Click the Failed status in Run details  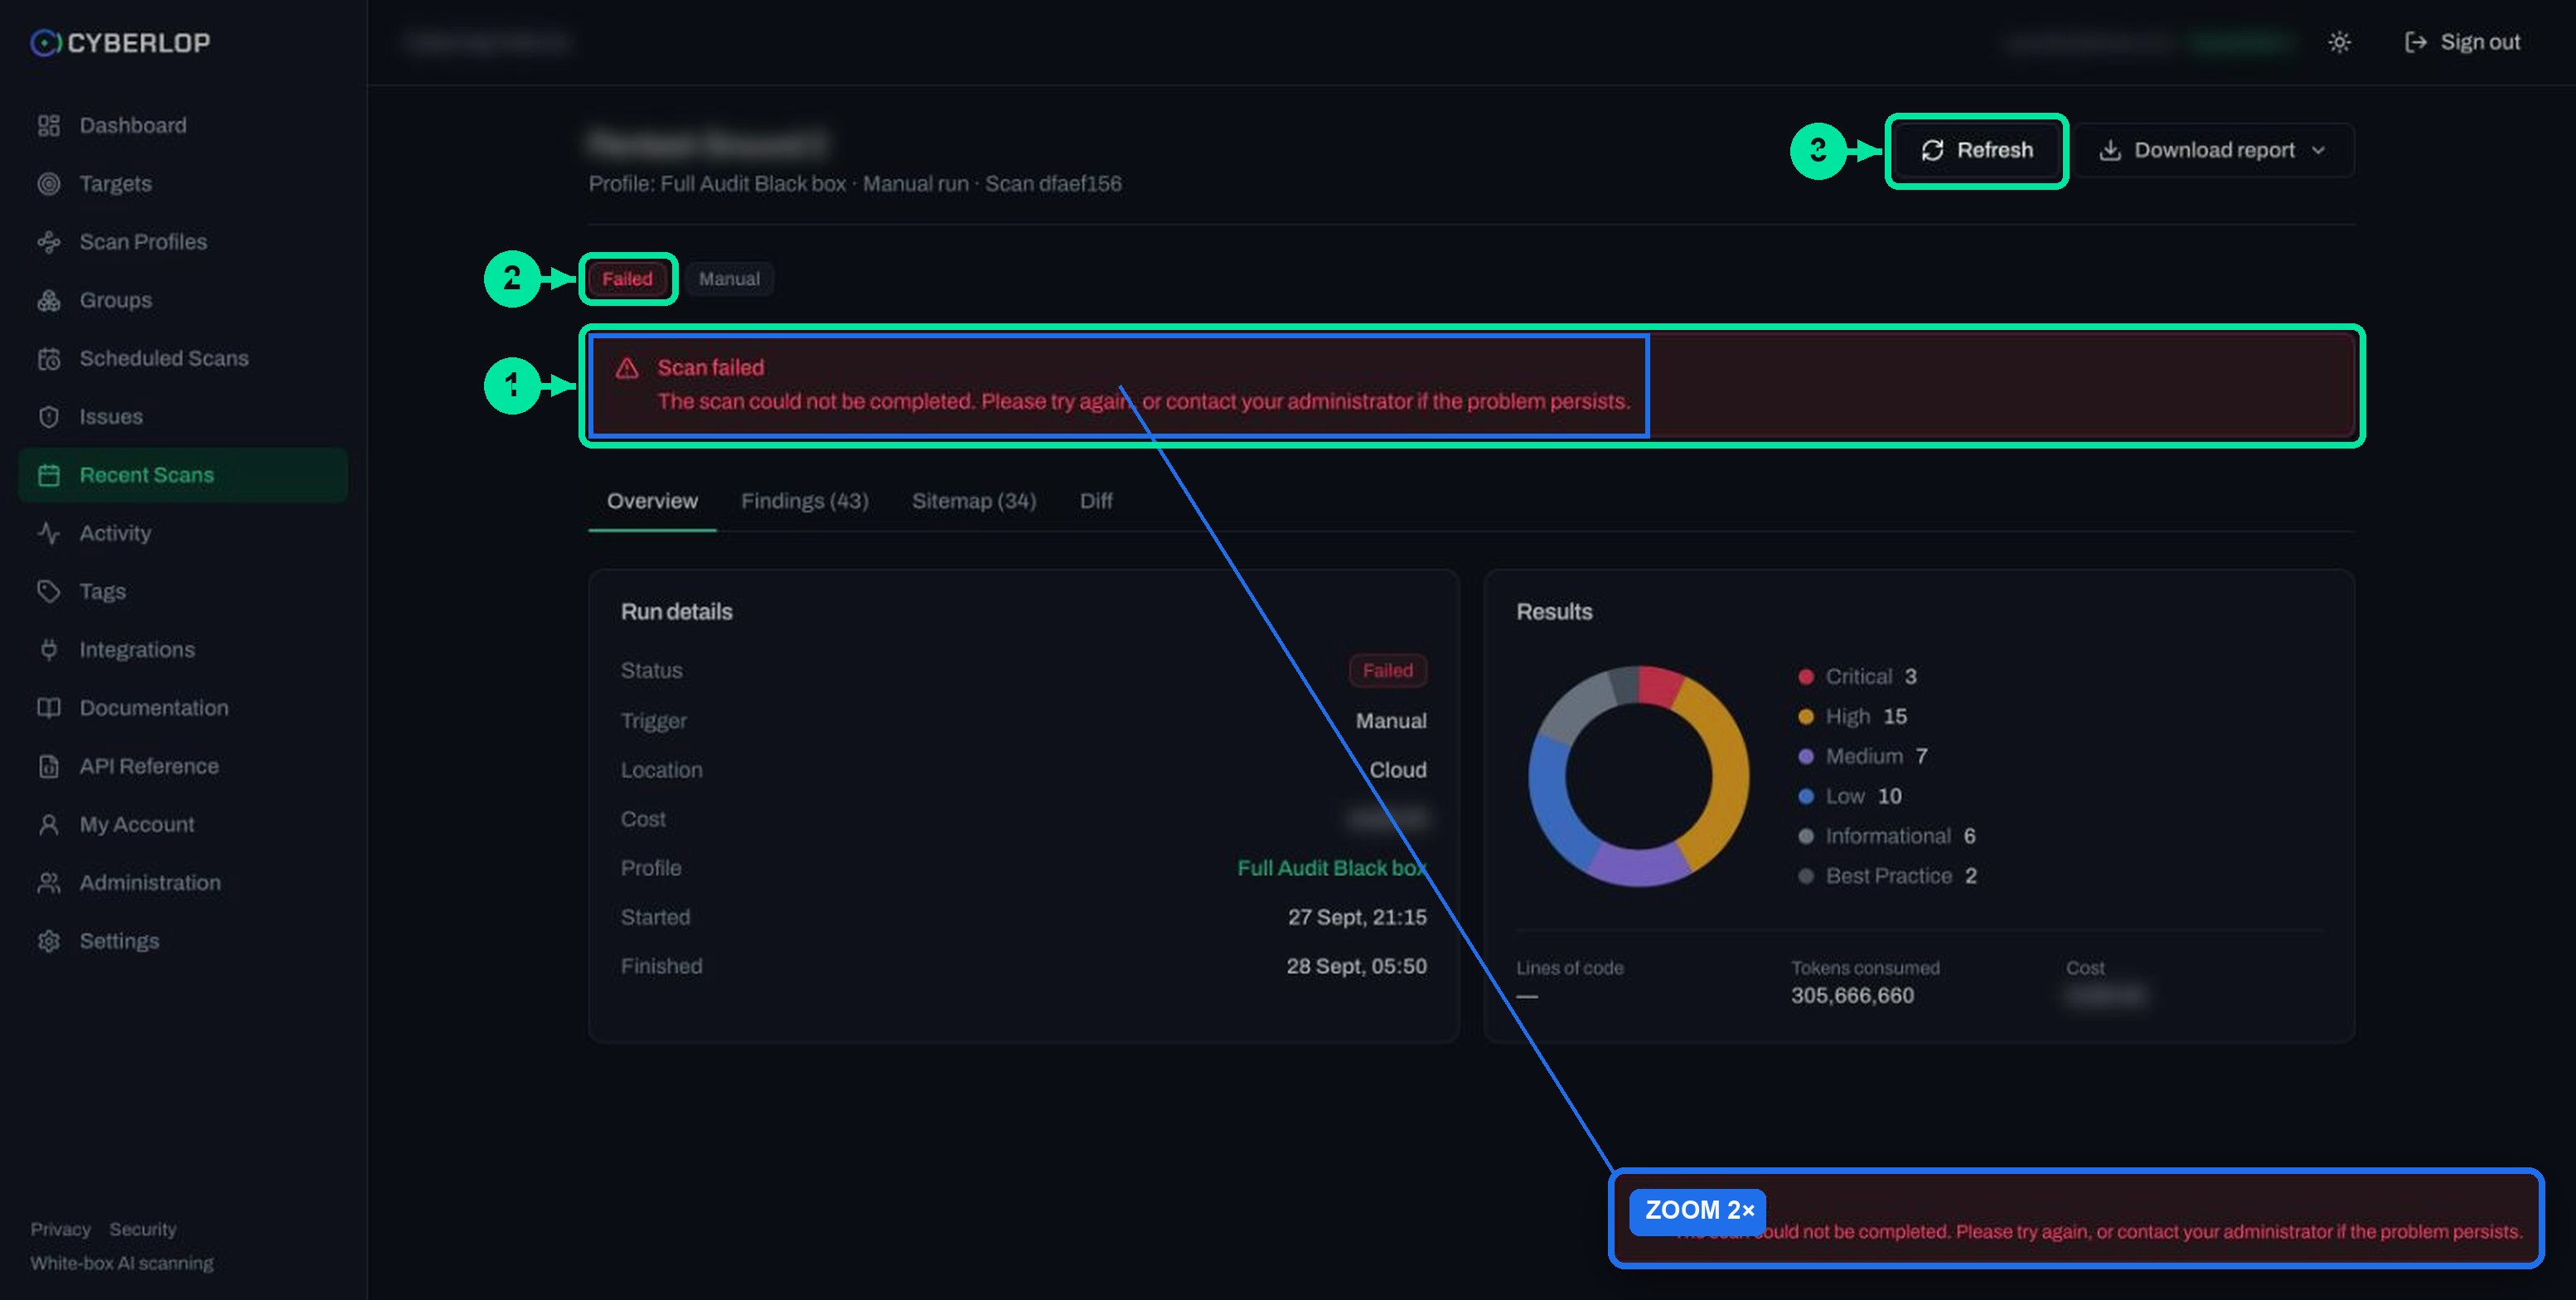pyautogui.click(x=1387, y=670)
